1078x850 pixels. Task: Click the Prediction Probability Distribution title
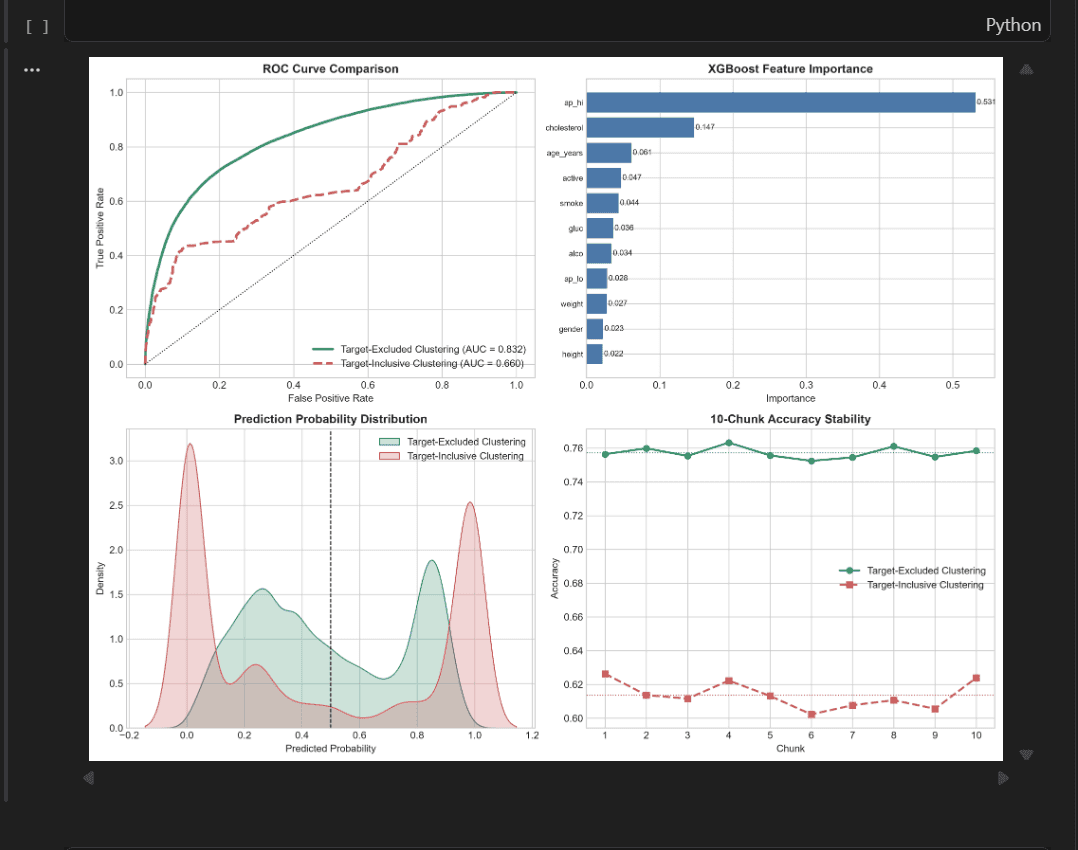[330, 419]
